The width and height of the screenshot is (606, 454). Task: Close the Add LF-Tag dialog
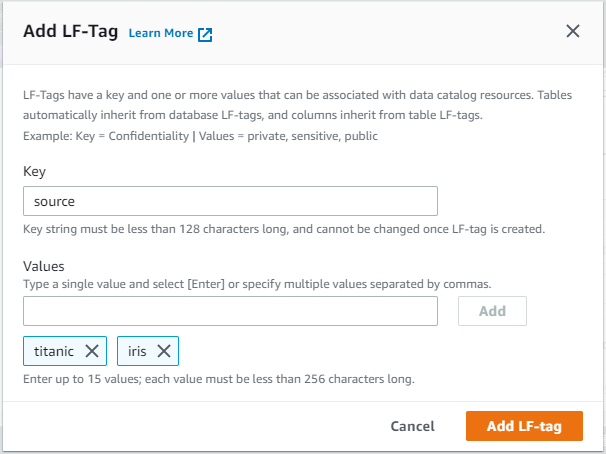[573, 31]
